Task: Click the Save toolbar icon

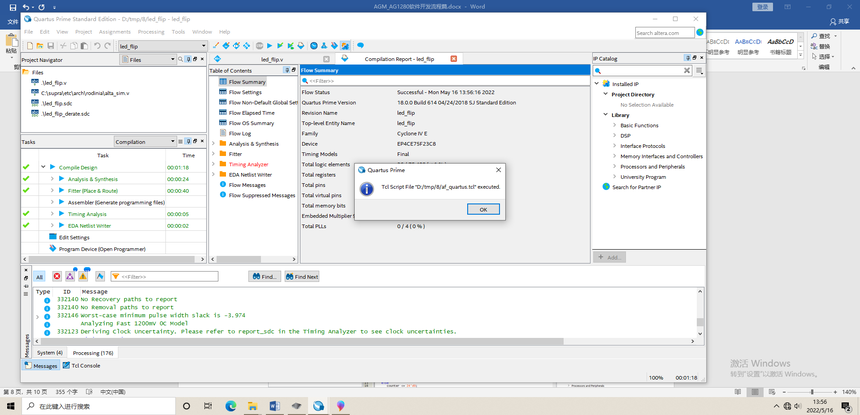Action: (50, 46)
